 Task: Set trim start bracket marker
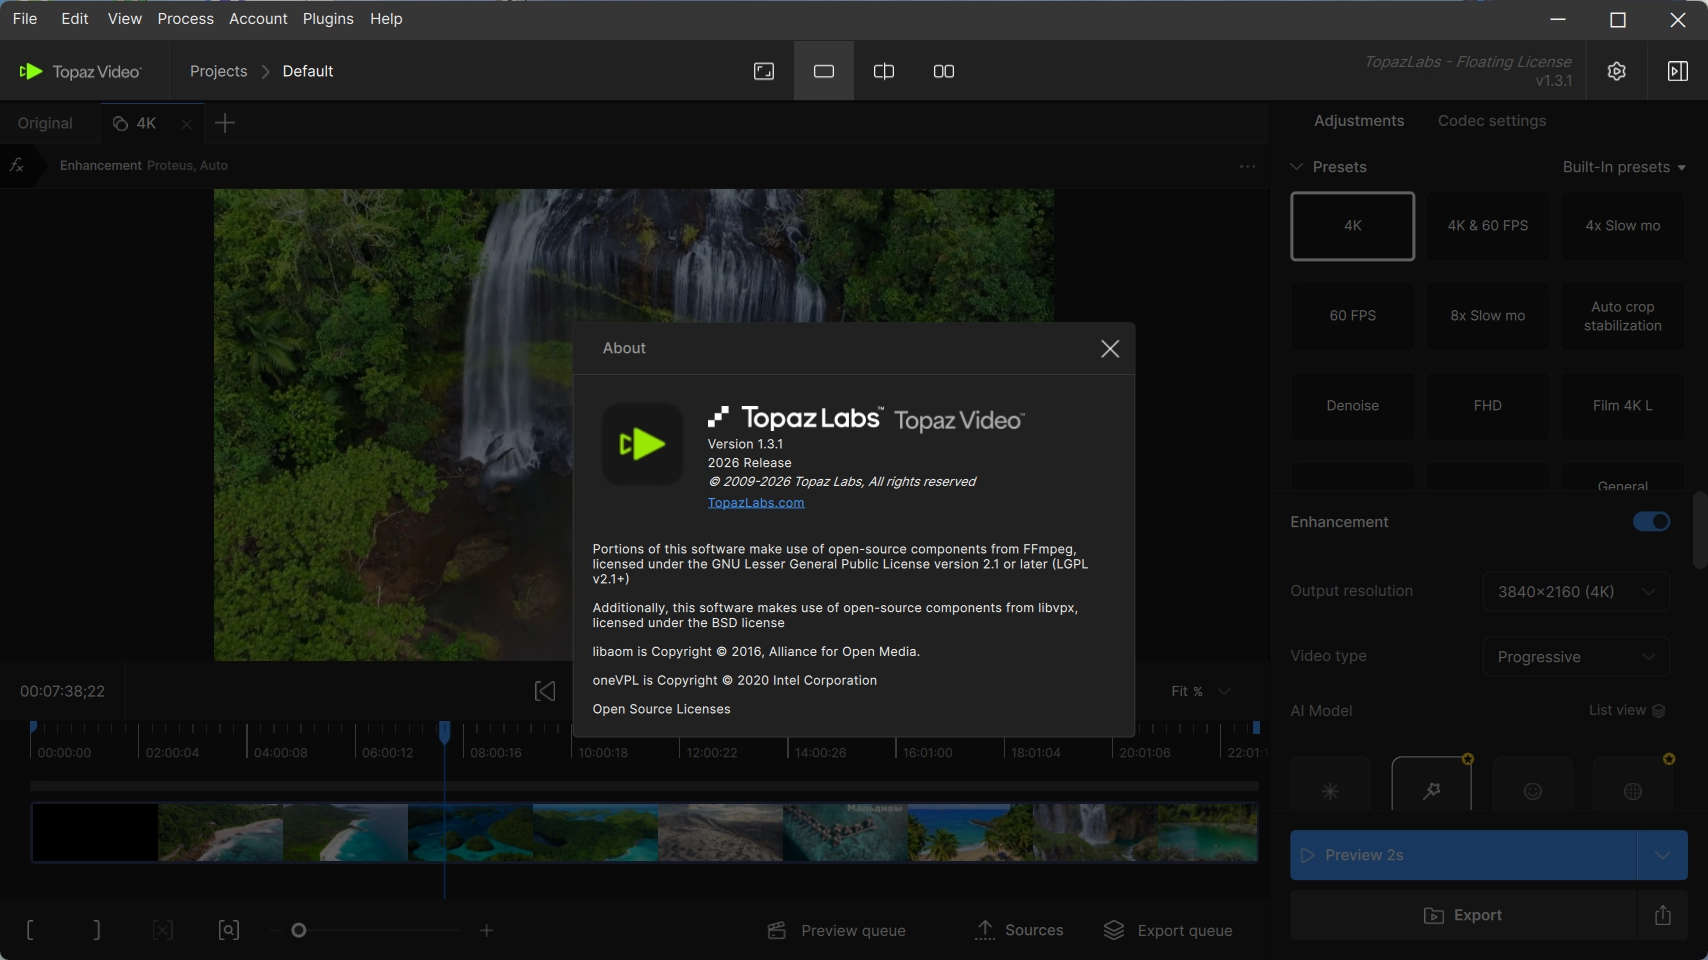point(30,930)
